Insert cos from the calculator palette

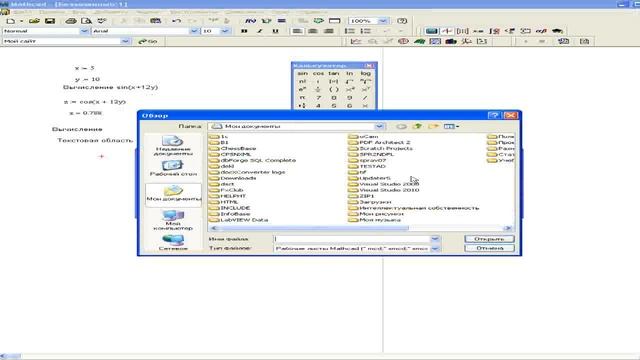(318, 73)
